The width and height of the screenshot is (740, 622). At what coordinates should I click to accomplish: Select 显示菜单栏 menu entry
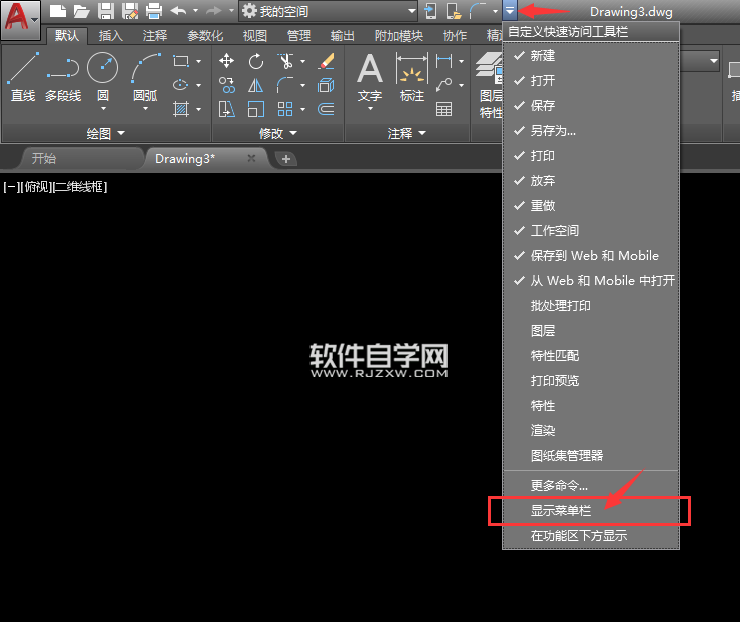[591, 511]
